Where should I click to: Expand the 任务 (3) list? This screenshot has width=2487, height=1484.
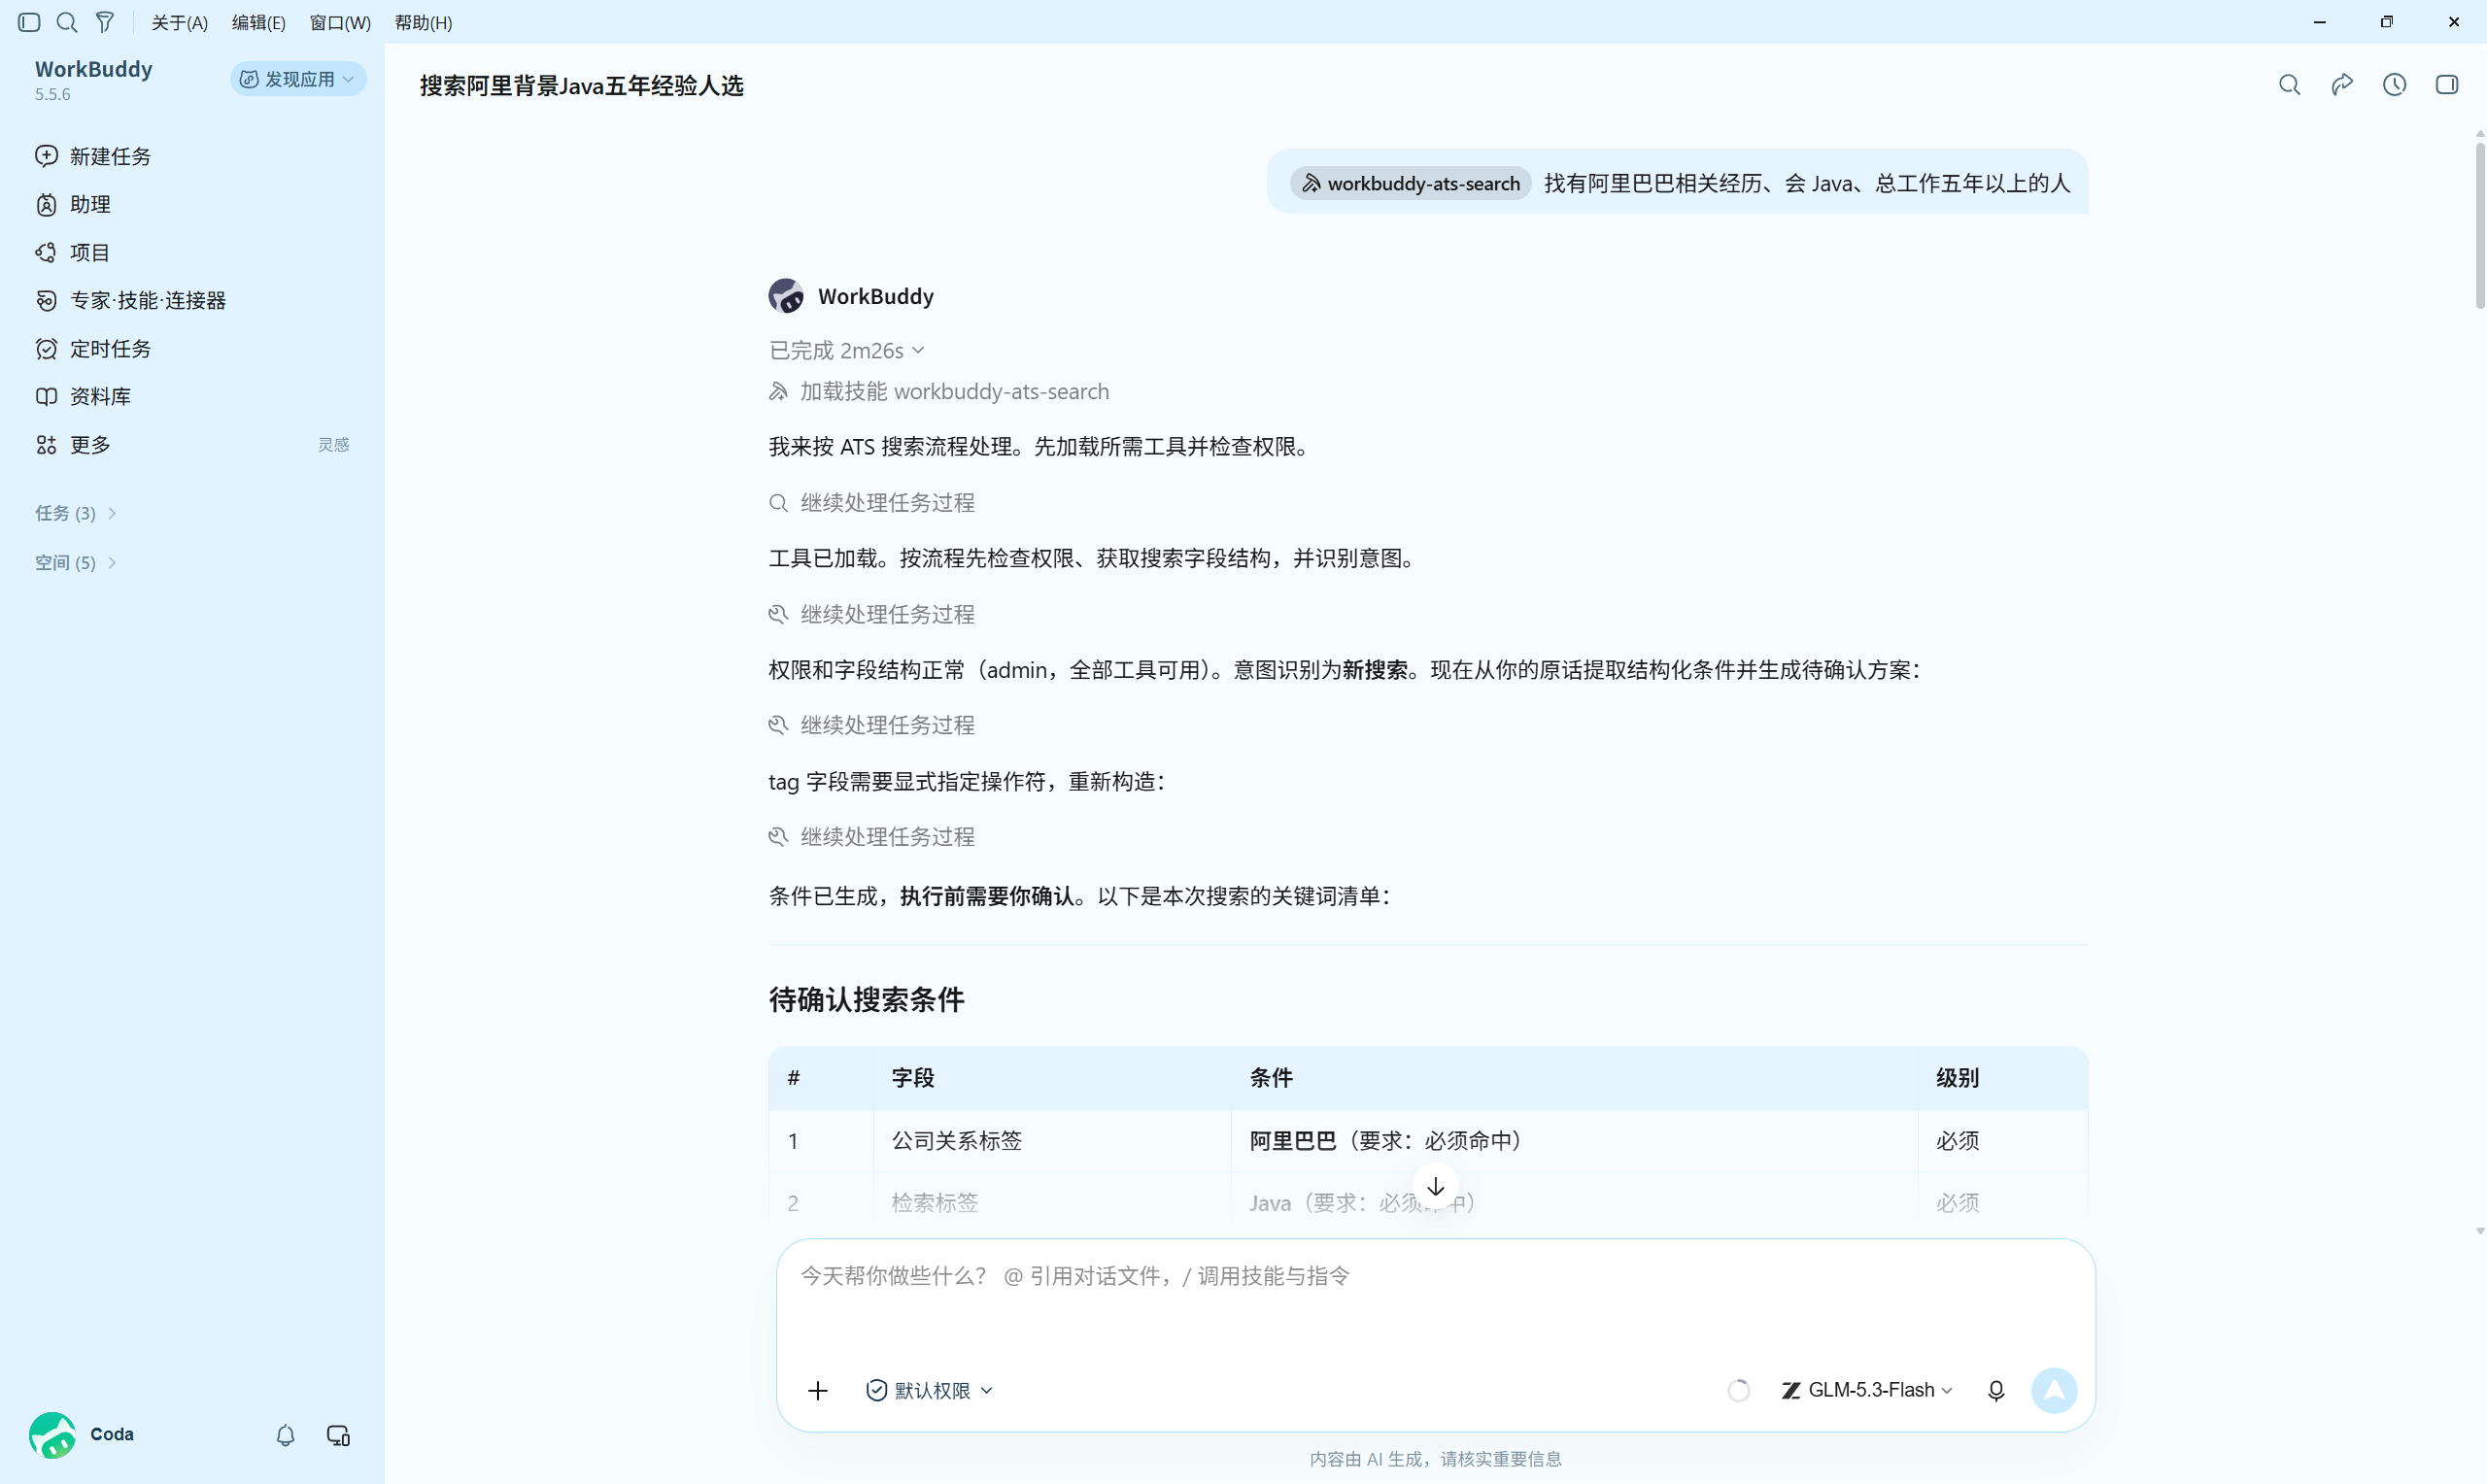pos(76,513)
